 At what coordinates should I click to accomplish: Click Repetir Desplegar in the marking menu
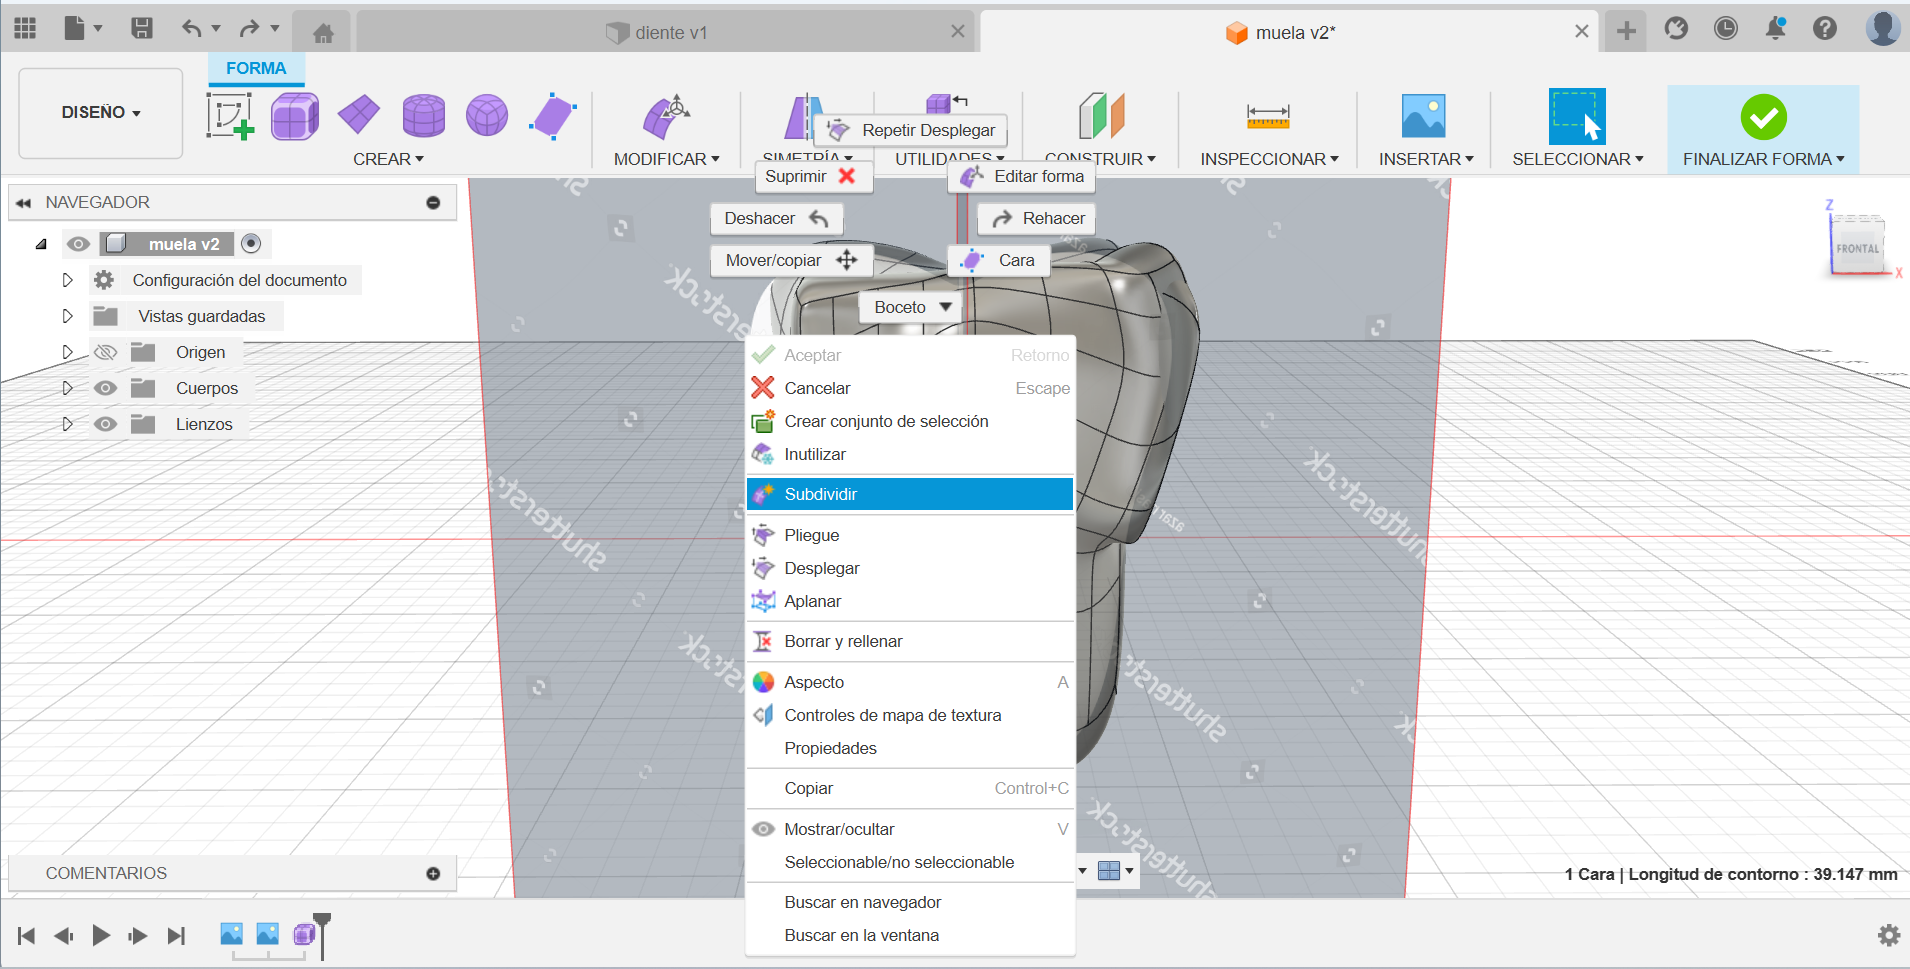[910, 130]
